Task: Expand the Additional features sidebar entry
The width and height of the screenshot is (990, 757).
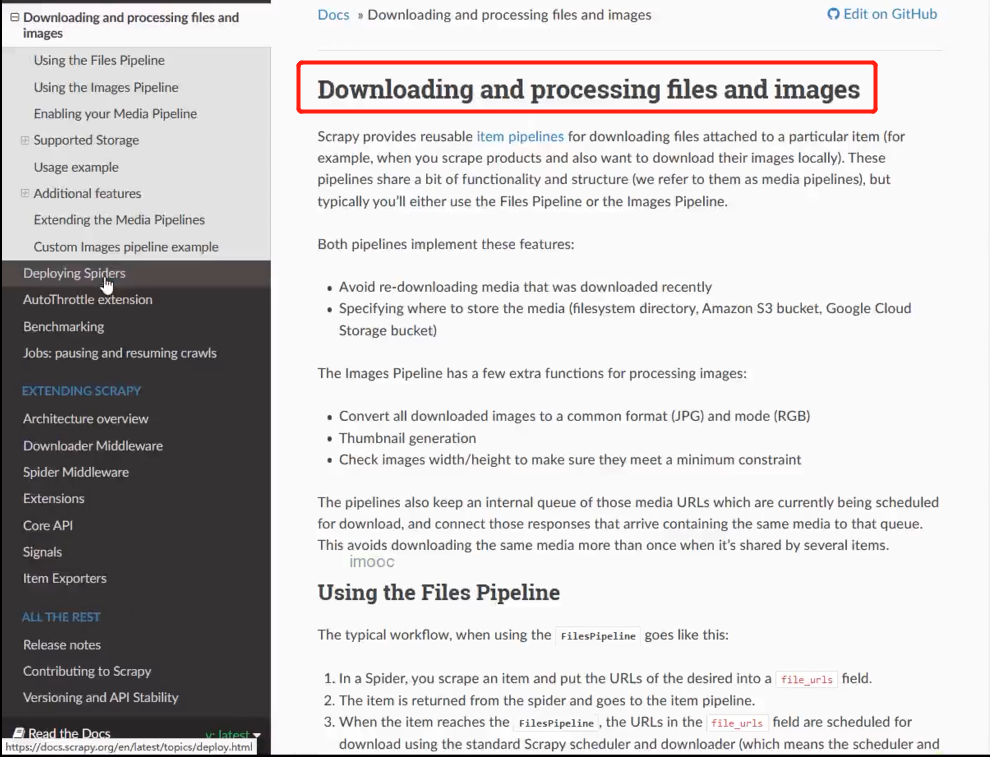Action: [x=25, y=193]
